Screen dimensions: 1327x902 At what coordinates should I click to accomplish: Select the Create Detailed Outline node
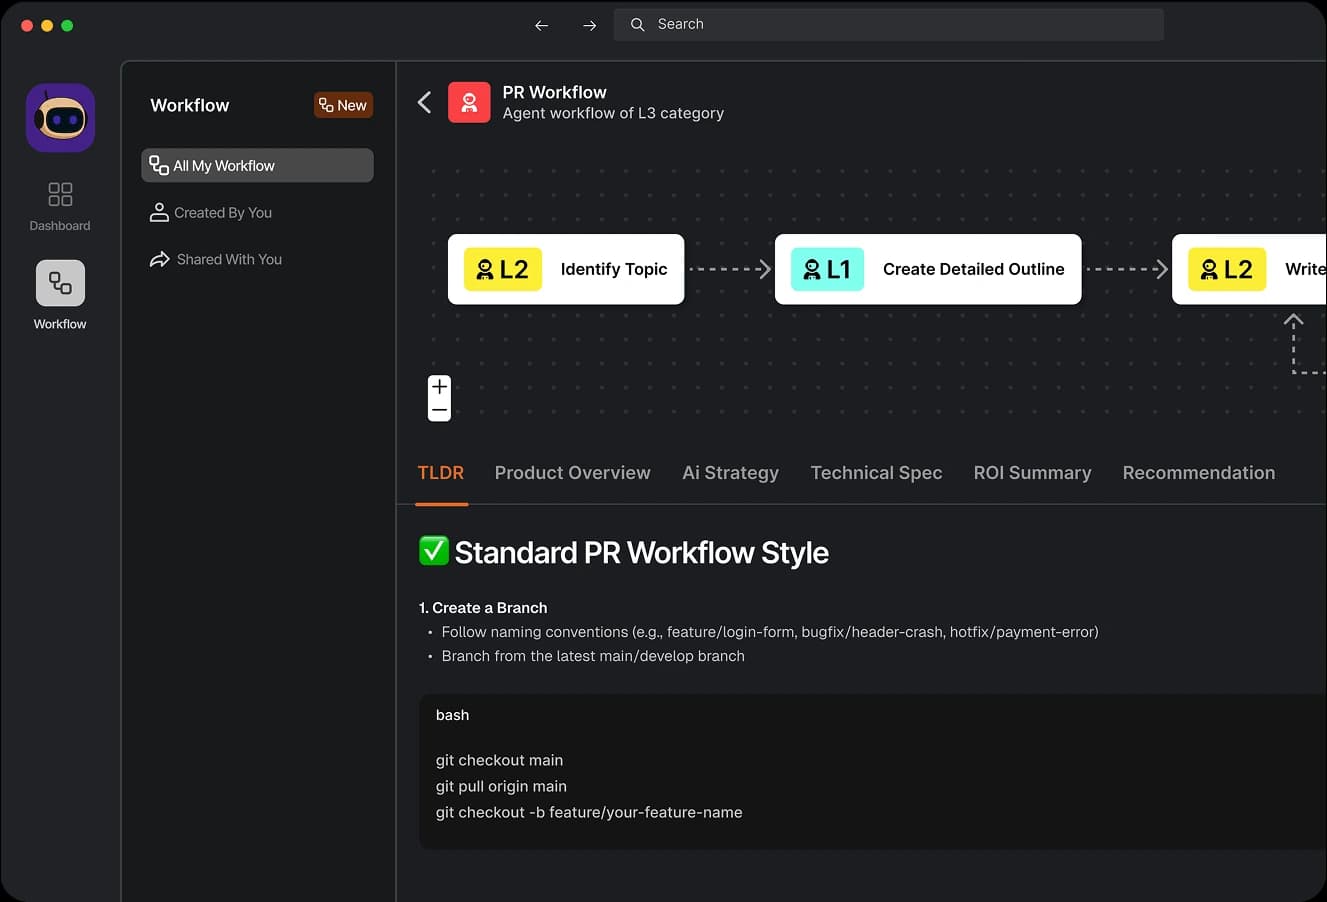(x=928, y=269)
